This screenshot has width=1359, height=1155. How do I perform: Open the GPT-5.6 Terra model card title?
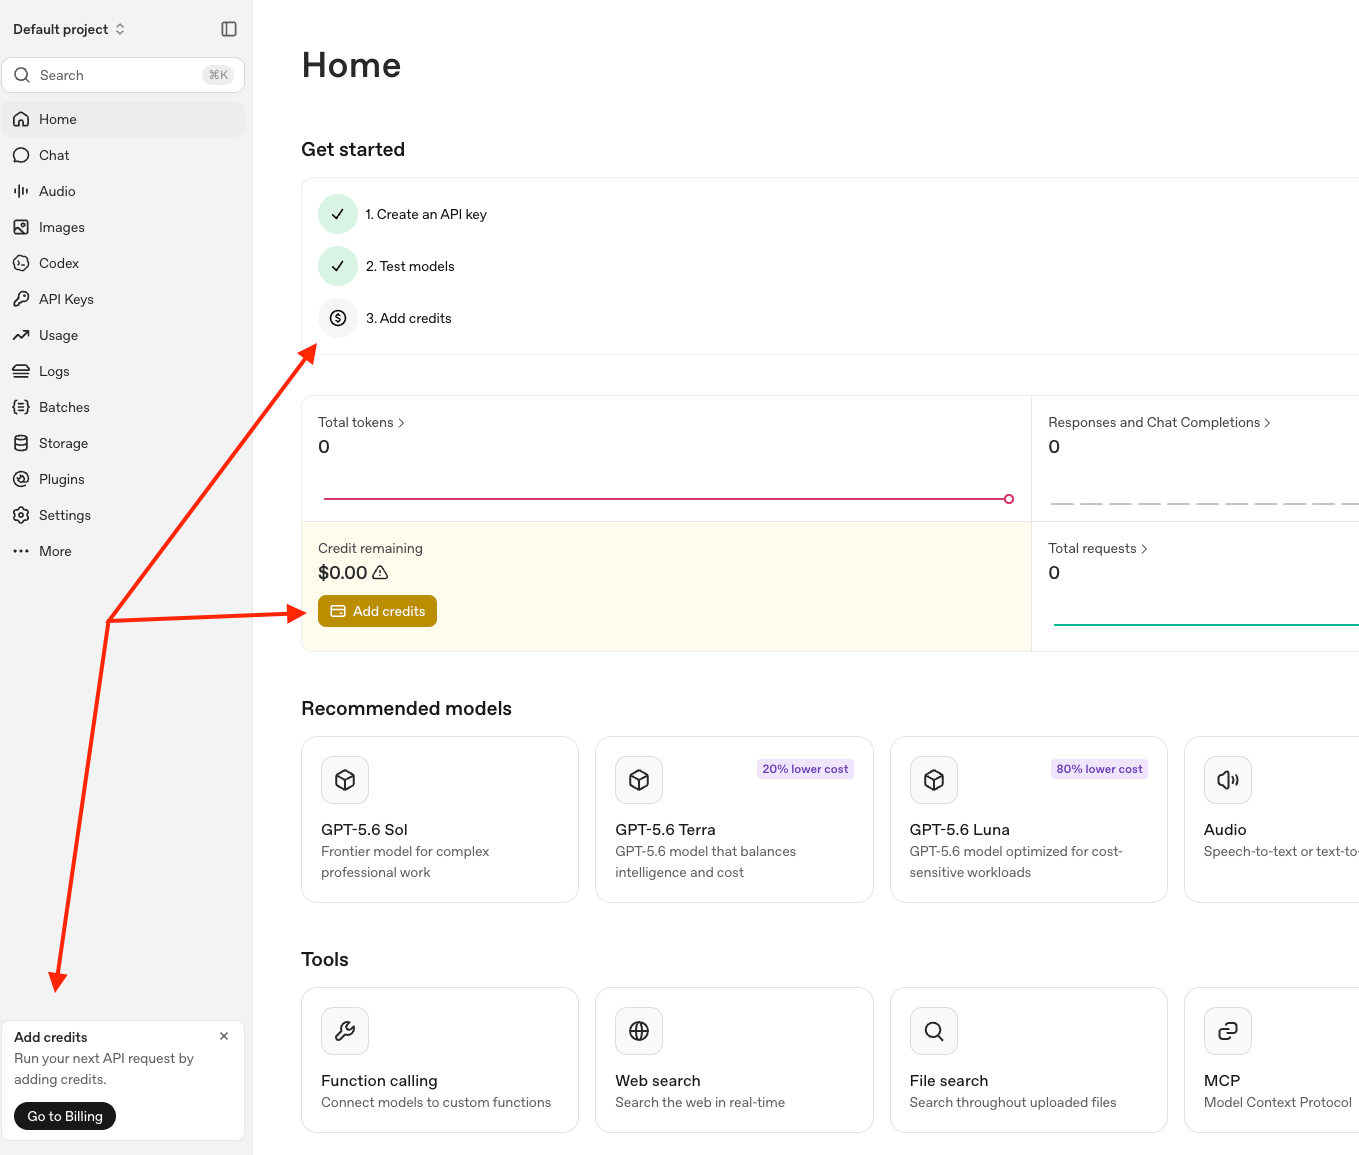click(x=665, y=829)
